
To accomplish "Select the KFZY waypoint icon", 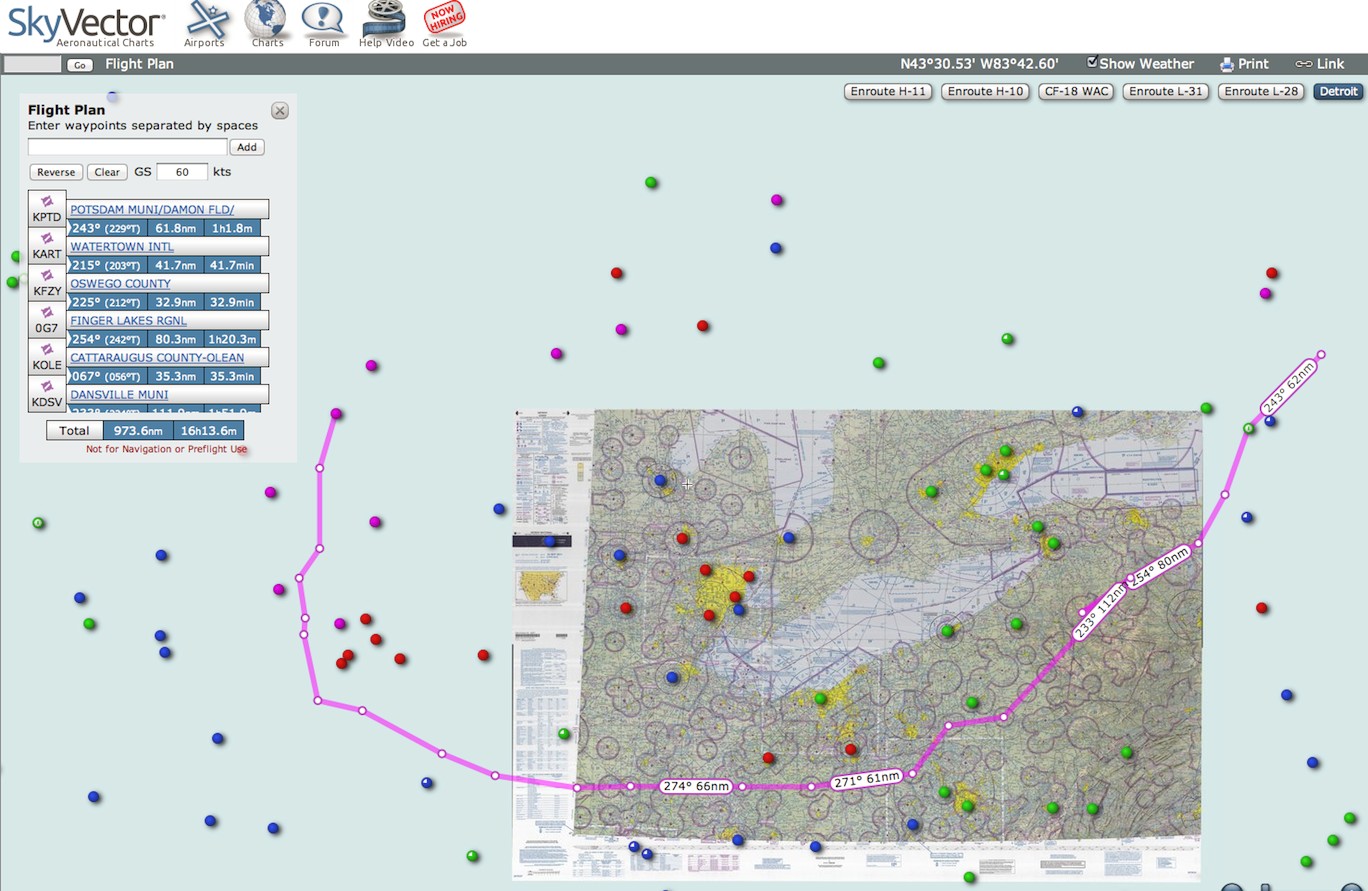I will (x=47, y=283).
